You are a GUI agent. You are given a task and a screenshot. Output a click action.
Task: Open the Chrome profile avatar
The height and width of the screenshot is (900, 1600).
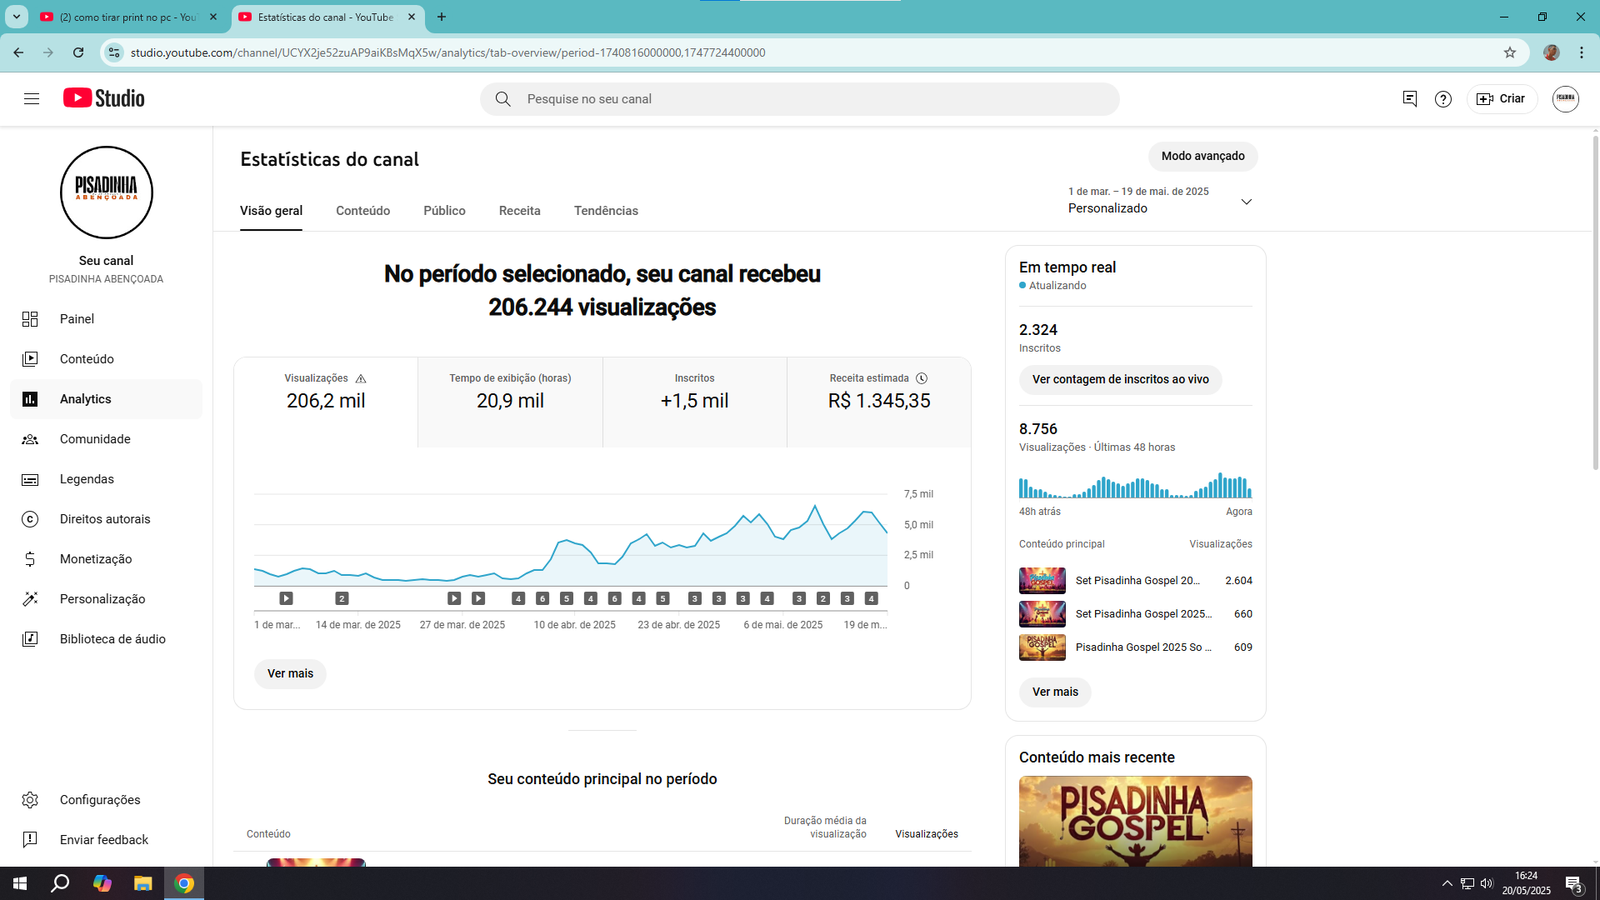tap(1551, 53)
